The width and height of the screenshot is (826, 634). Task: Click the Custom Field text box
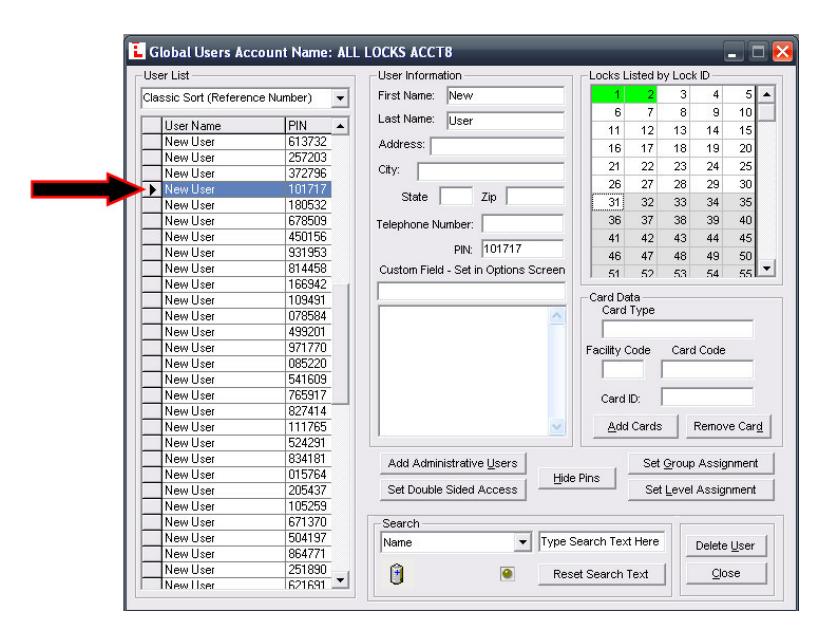coord(471,291)
